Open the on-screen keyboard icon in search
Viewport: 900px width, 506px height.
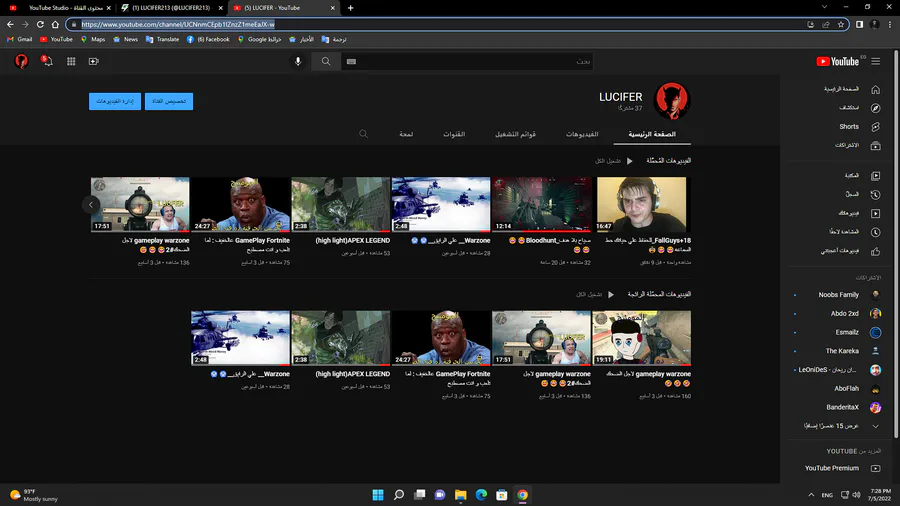coord(351,61)
